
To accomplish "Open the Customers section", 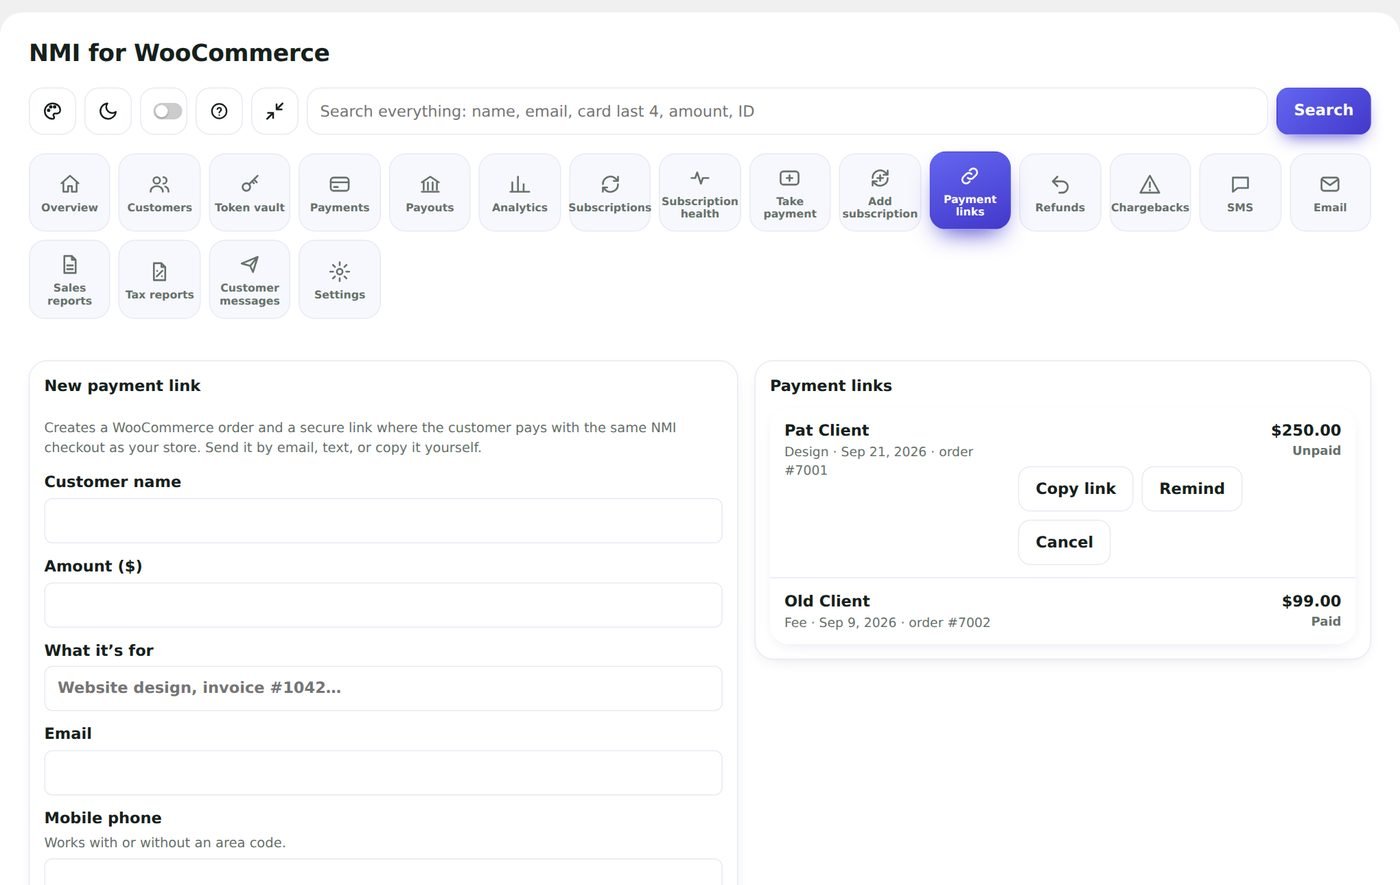I will [x=160, y=192].
